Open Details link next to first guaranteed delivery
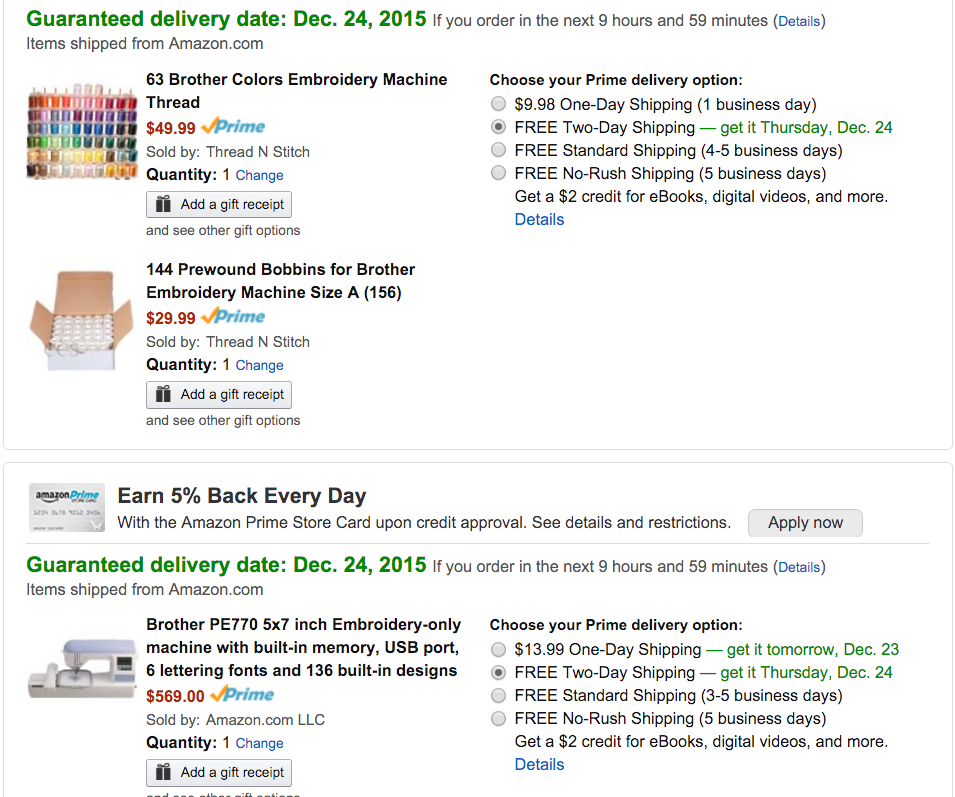Viewport: 955px width, 797px height. [799, 21]
